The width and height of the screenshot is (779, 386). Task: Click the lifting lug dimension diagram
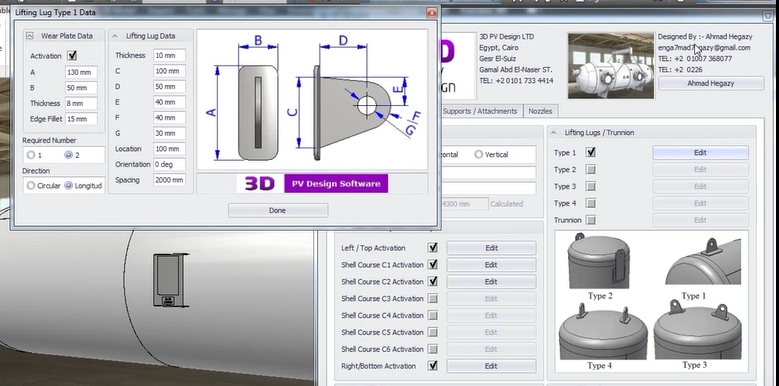point(312,99)
